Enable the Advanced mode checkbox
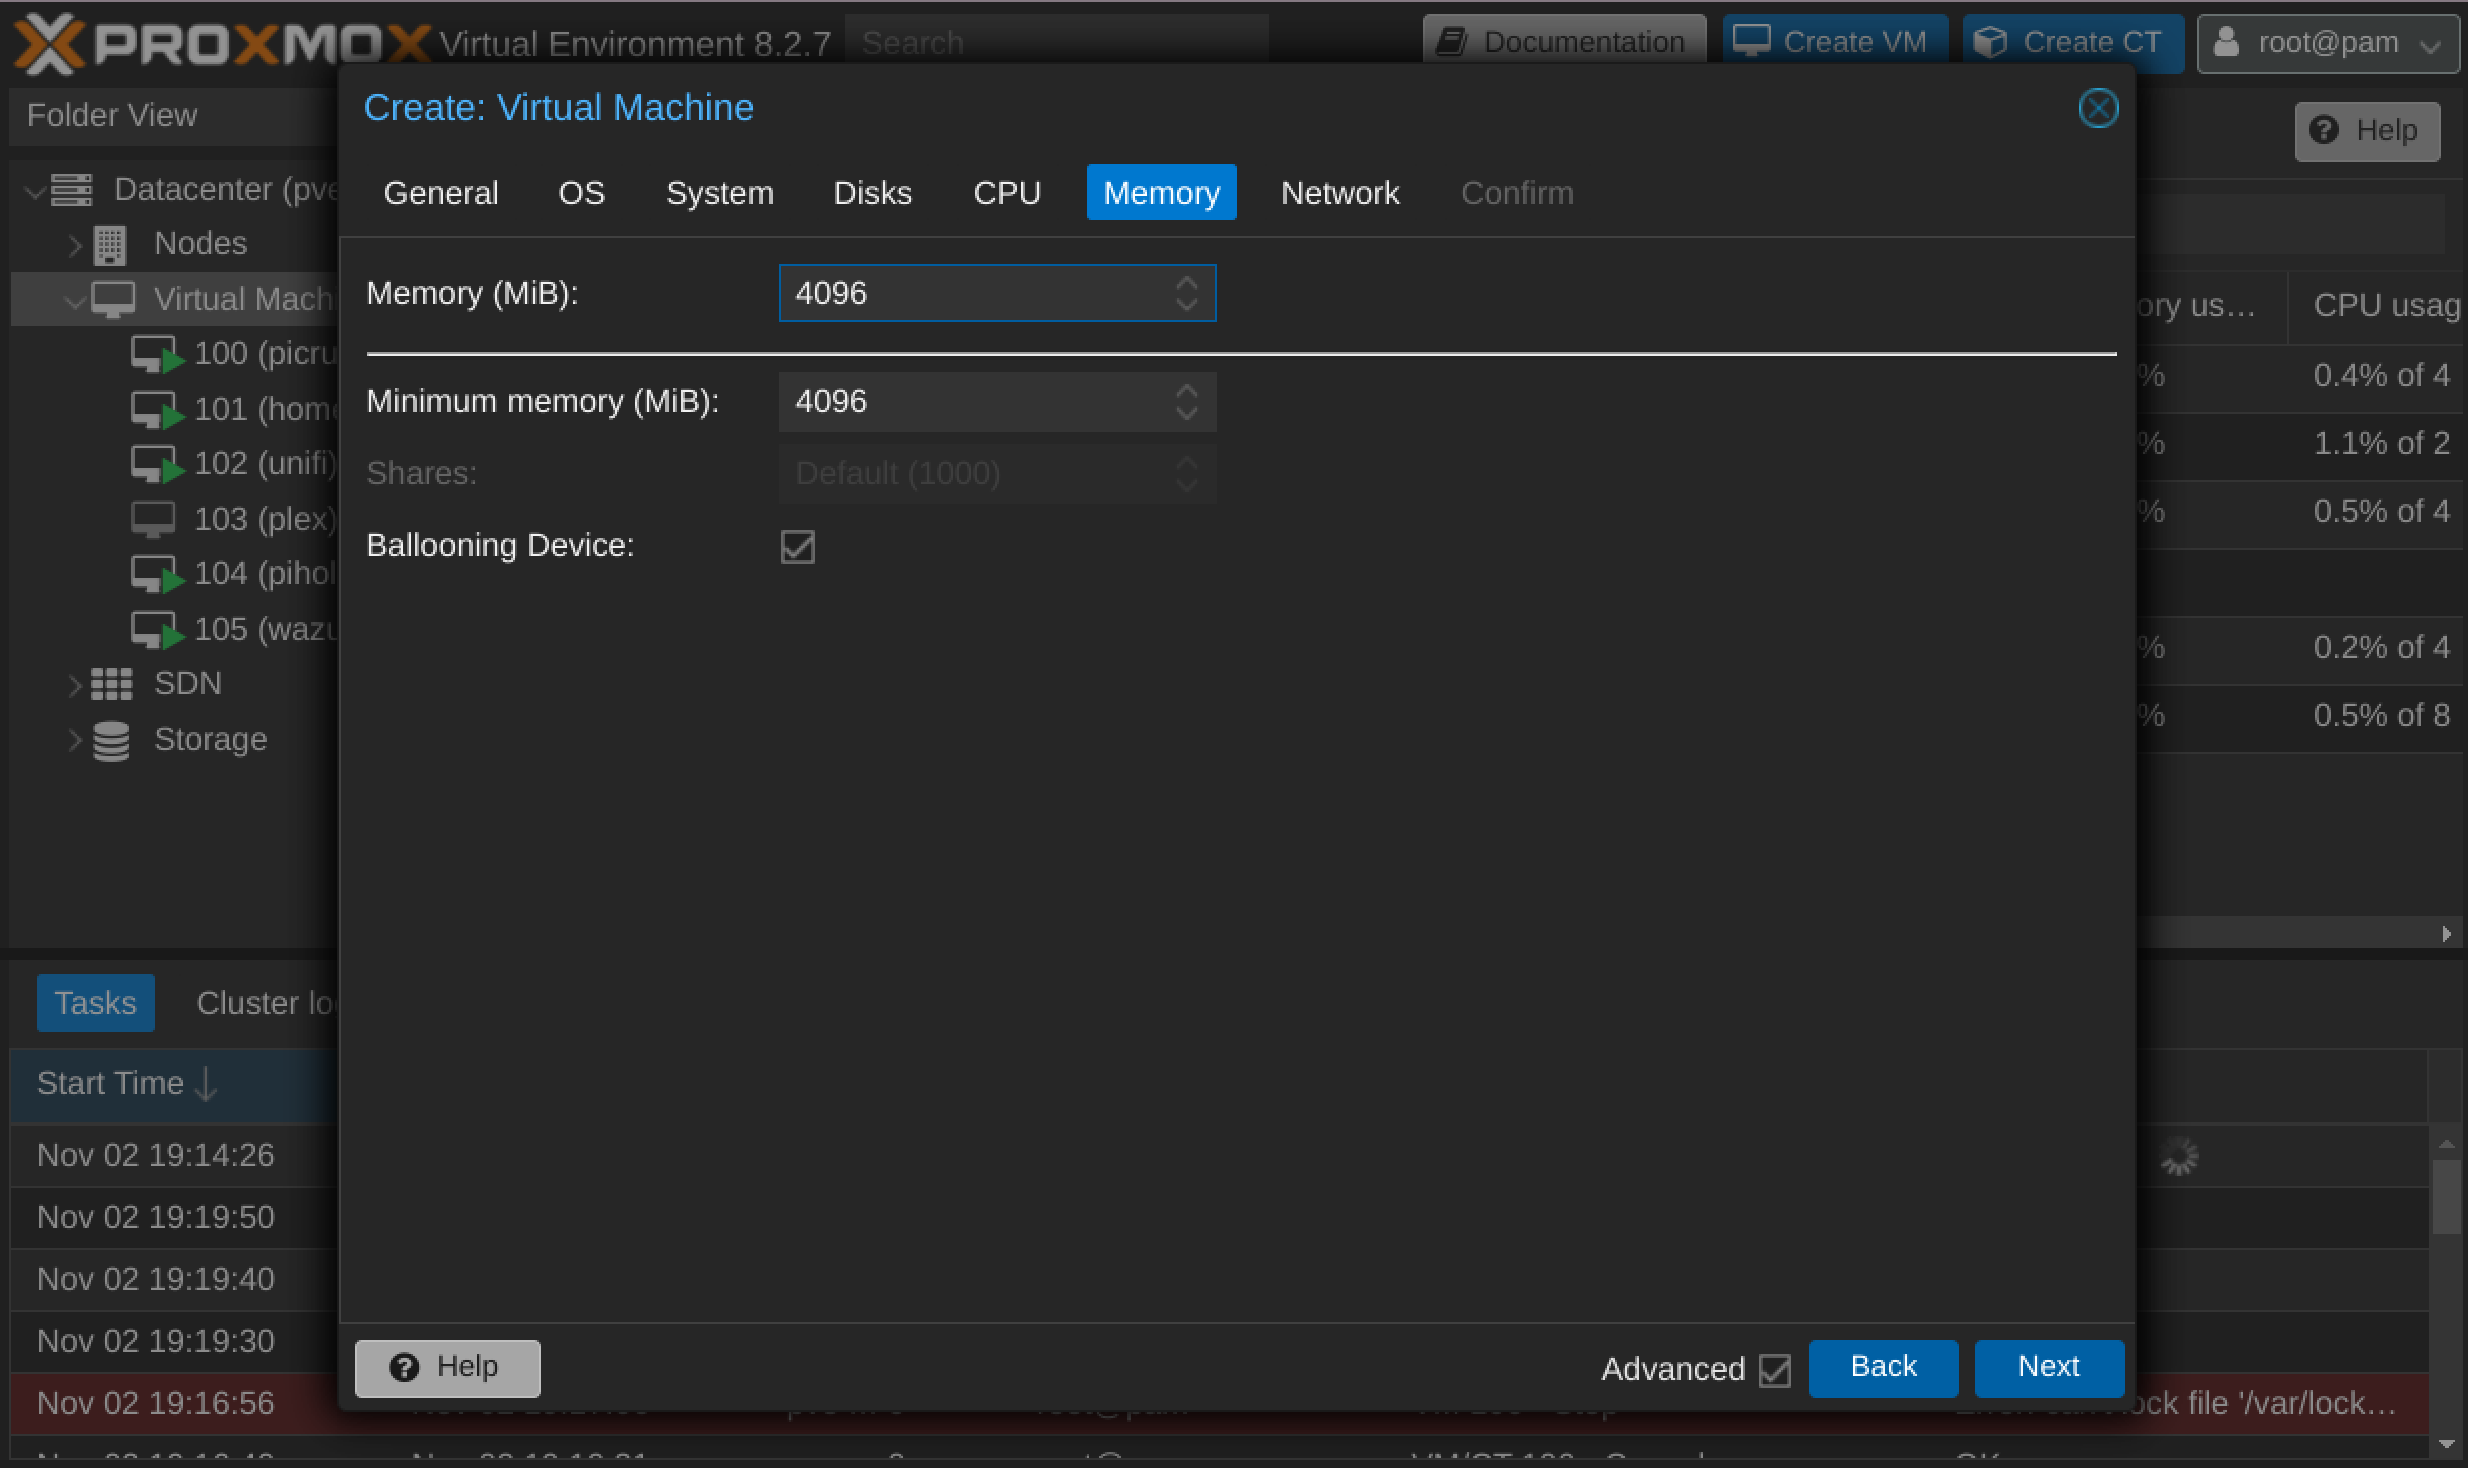Image resolution: width=2468 pixels, height=1468 pixels. coord(1776,1368)
